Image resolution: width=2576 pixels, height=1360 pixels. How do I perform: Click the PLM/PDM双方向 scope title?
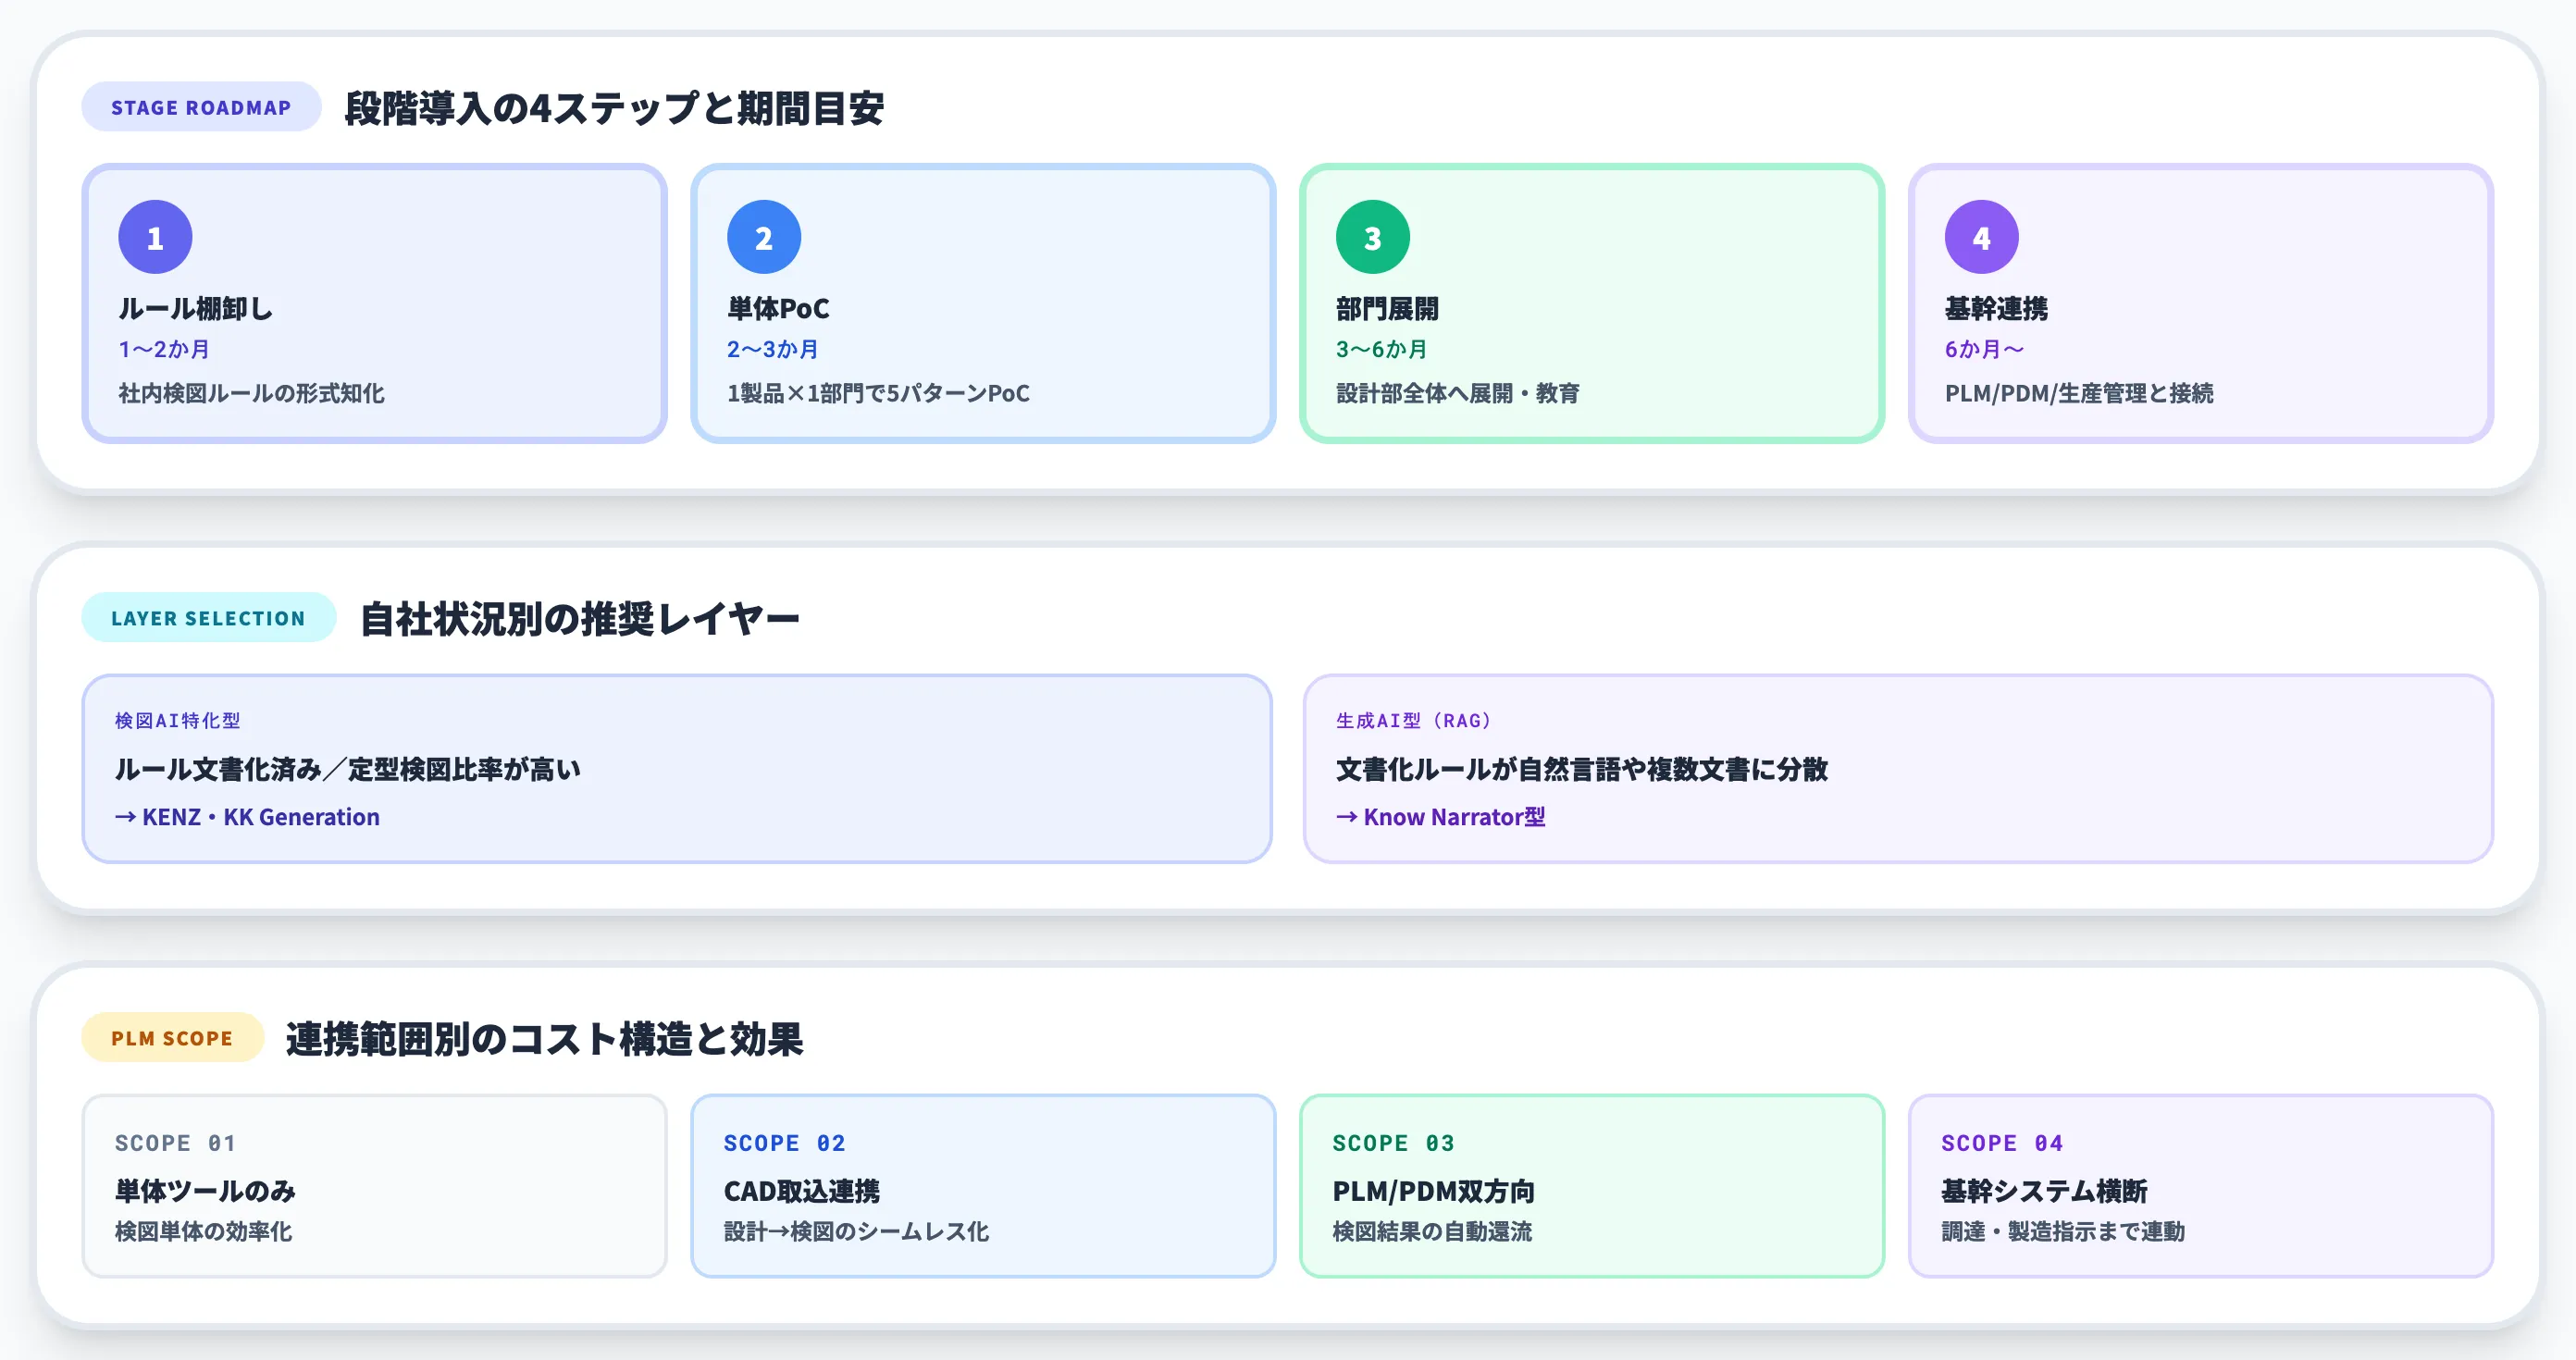[1433, 1191]
